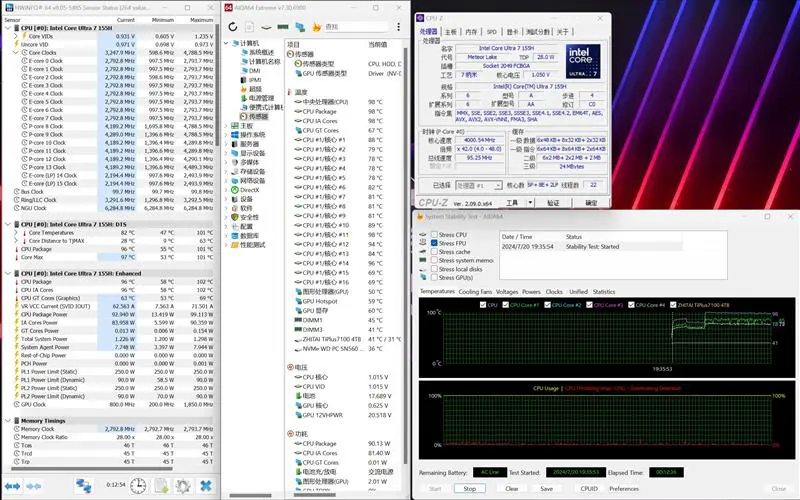Click HWiNFO network computers icon
This screenshot has width=800, height=500.
click(83, 485)
